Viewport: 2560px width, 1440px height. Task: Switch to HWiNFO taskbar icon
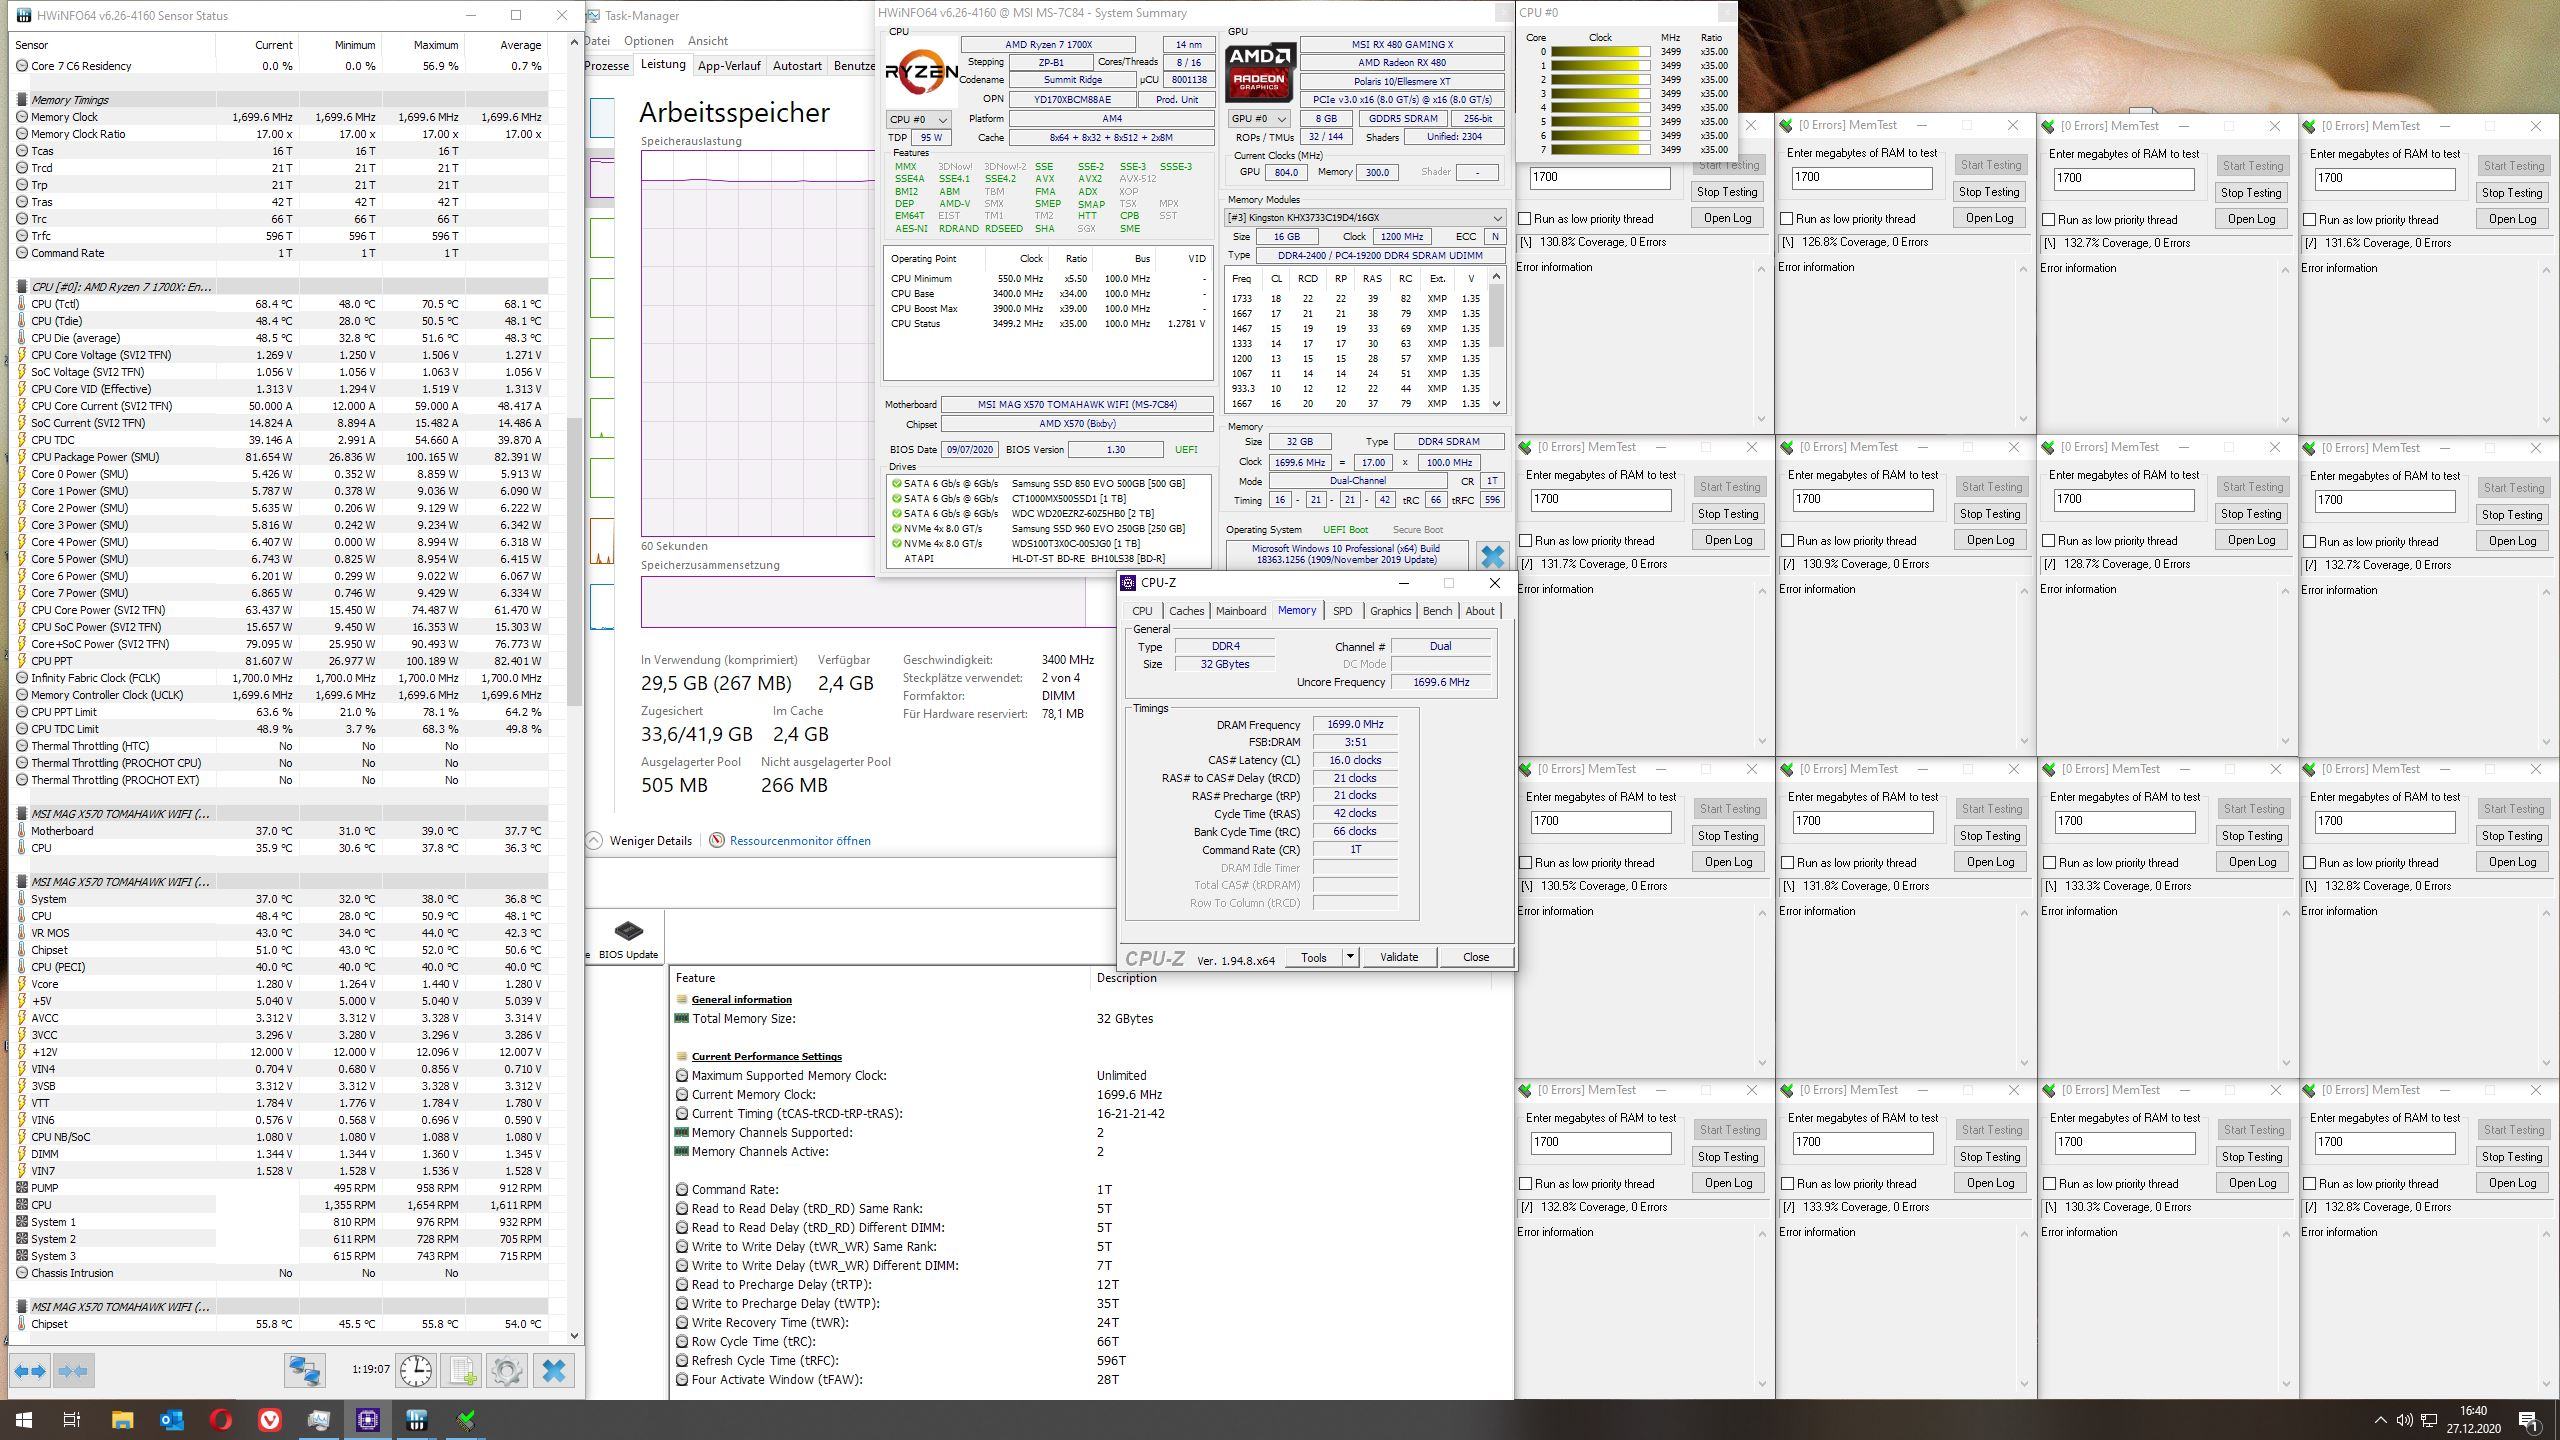pos(417,1419)
